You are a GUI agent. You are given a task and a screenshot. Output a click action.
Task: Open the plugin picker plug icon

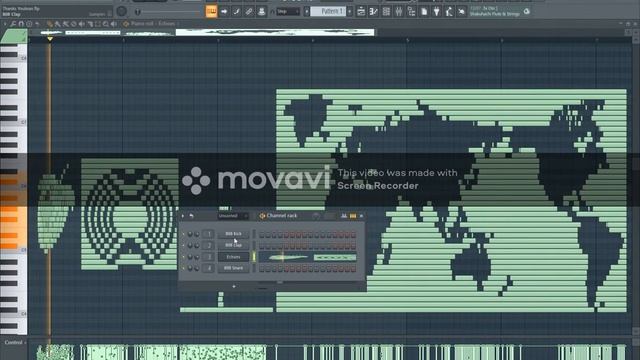tap(436, 12)
